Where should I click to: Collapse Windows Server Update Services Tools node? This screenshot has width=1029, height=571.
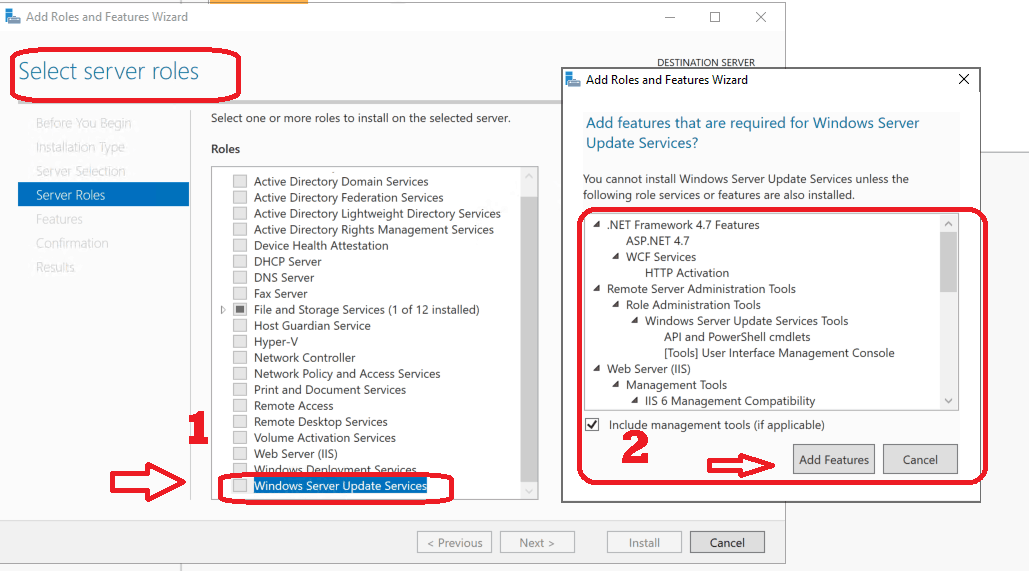pyautogui.click(x=635, y=321)
